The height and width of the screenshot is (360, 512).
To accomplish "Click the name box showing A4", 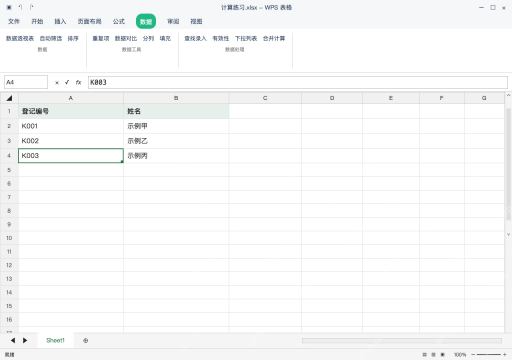I will tap(26, 82).
